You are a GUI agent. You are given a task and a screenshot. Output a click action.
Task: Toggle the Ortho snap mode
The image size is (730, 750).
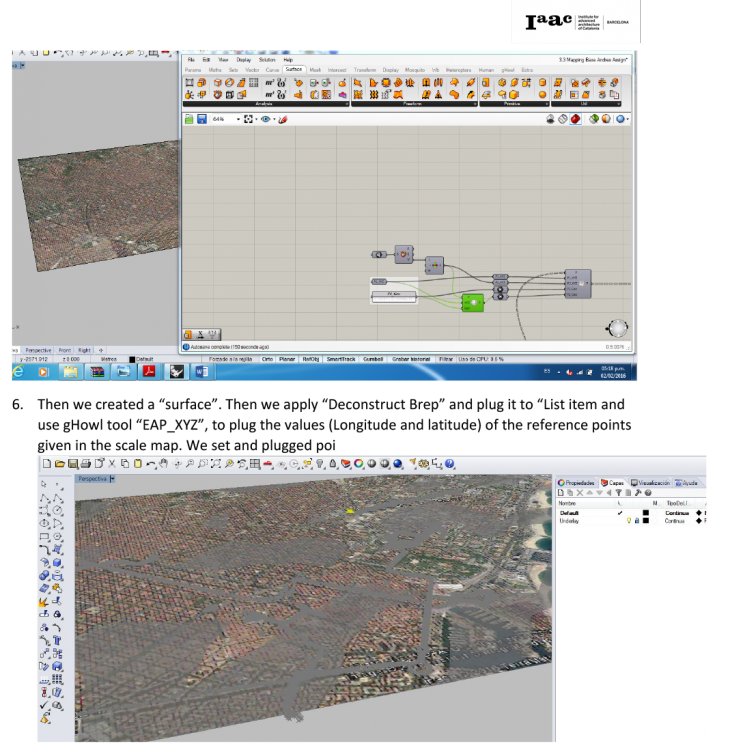pos(267,358)
